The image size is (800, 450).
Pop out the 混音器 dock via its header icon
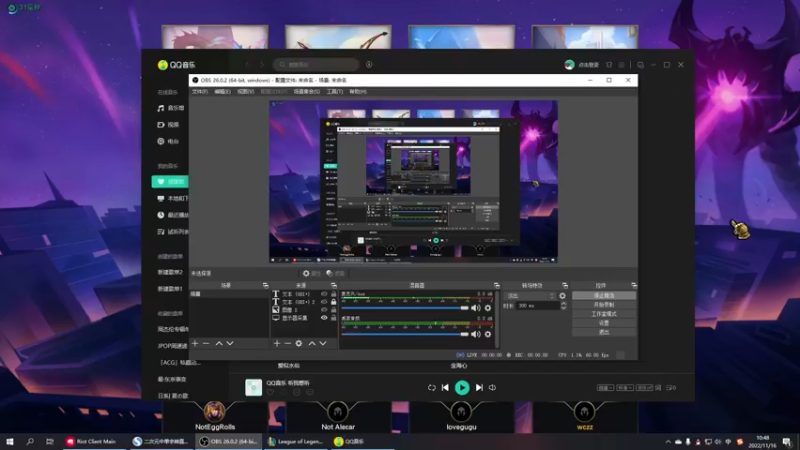coord(496,285)
